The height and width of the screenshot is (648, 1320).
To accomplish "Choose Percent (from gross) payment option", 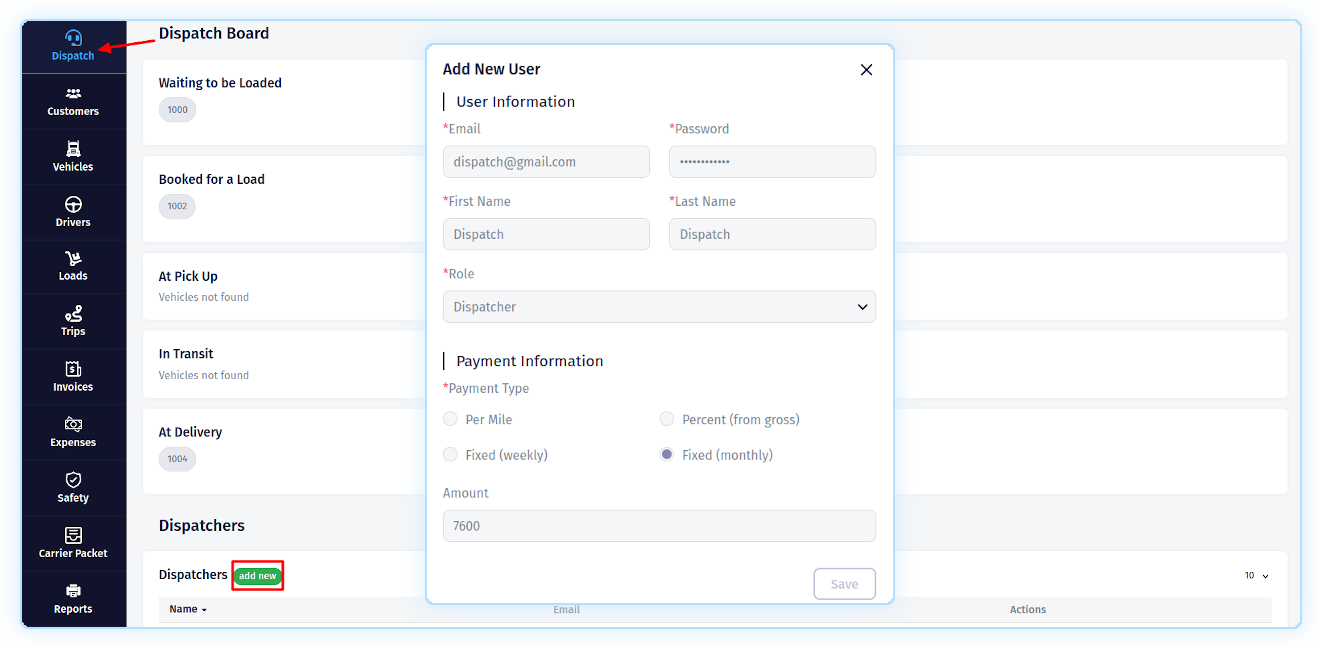I will 667,419.
